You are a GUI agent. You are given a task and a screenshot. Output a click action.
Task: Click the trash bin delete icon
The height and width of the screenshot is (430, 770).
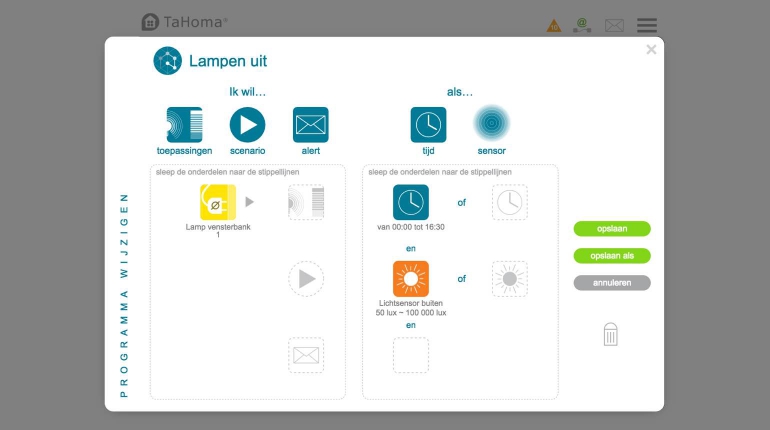(x=611, y=335)
